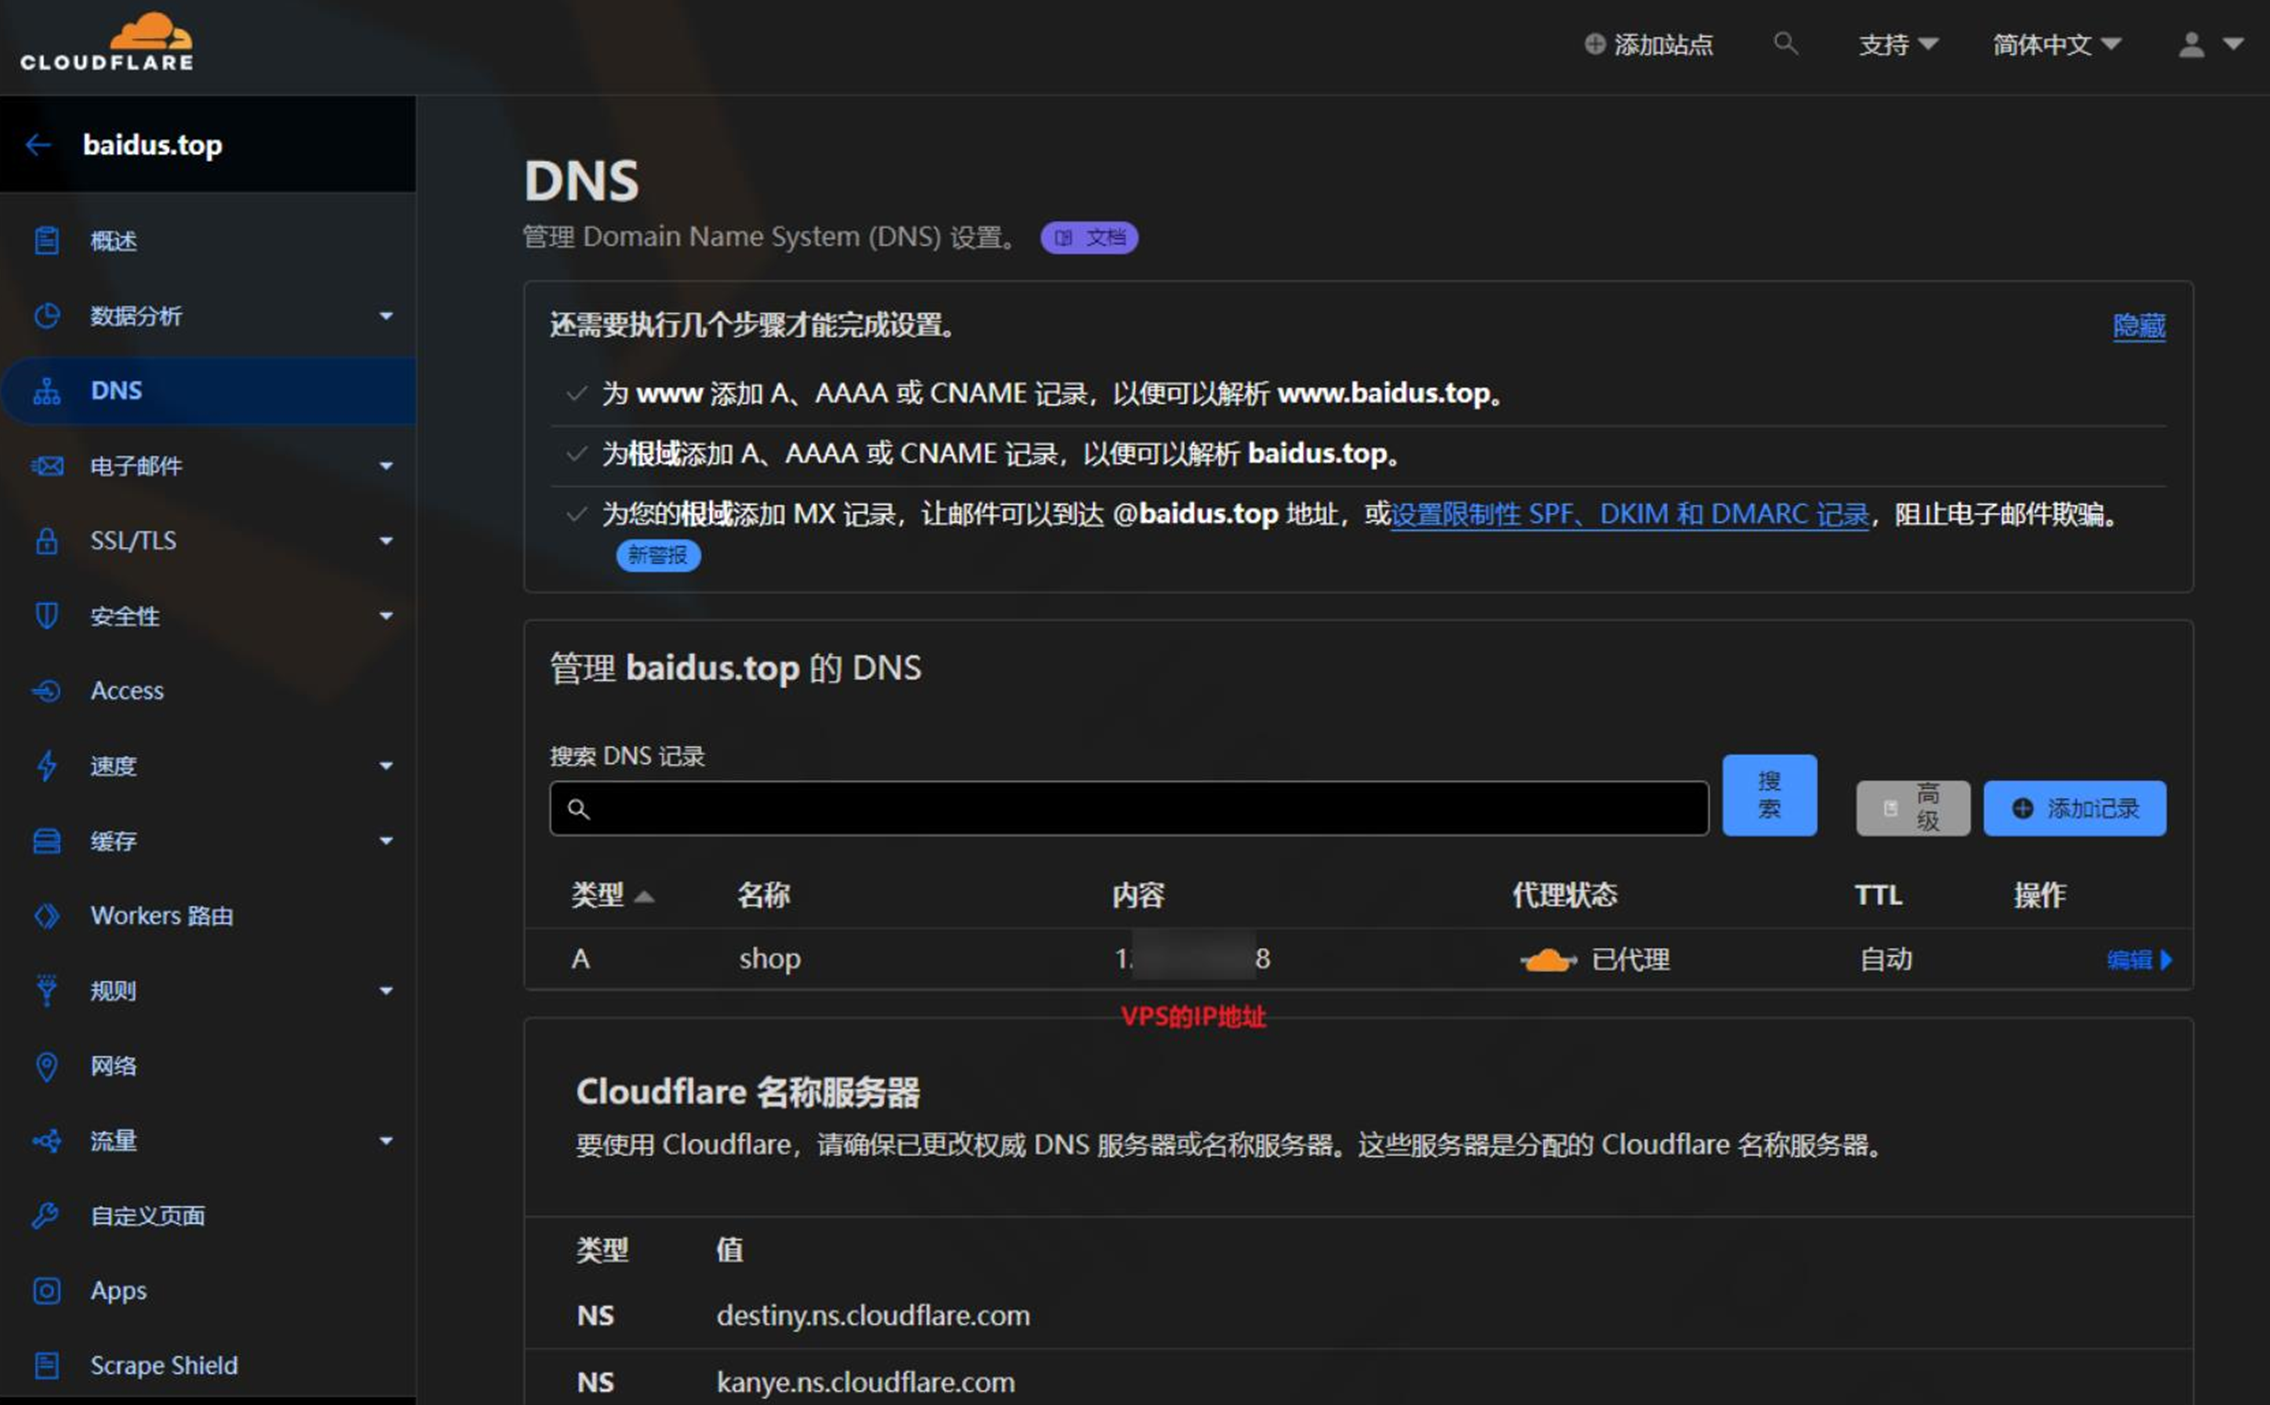Screen dimensions: 2270x1405
Task: Click the Workers 路由 sidebar icon
Action: 47,915
